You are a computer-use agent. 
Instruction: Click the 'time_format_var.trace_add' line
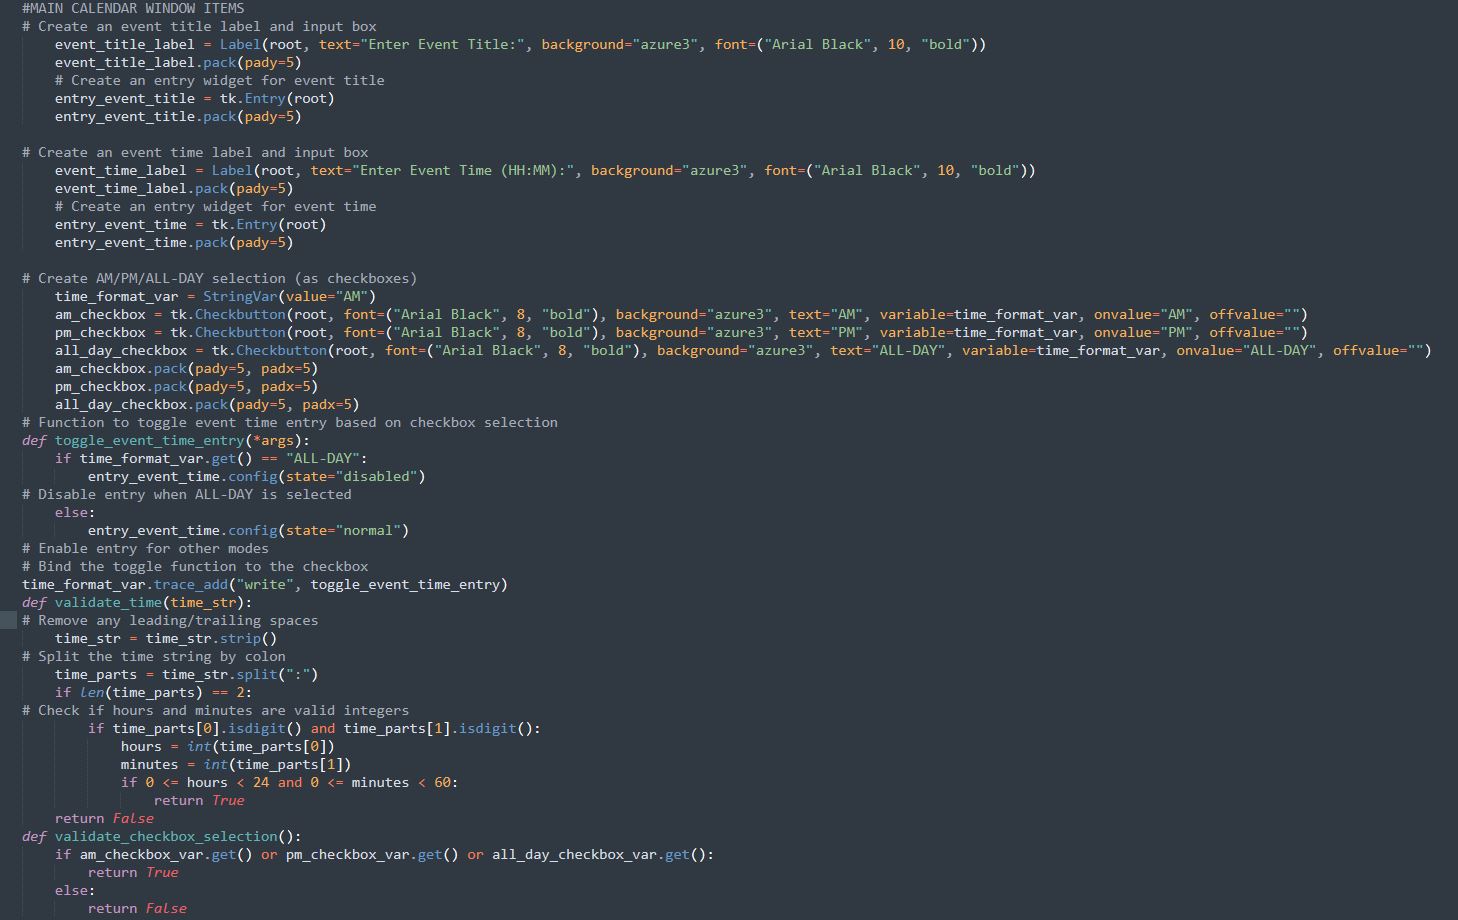coord(265,584)
